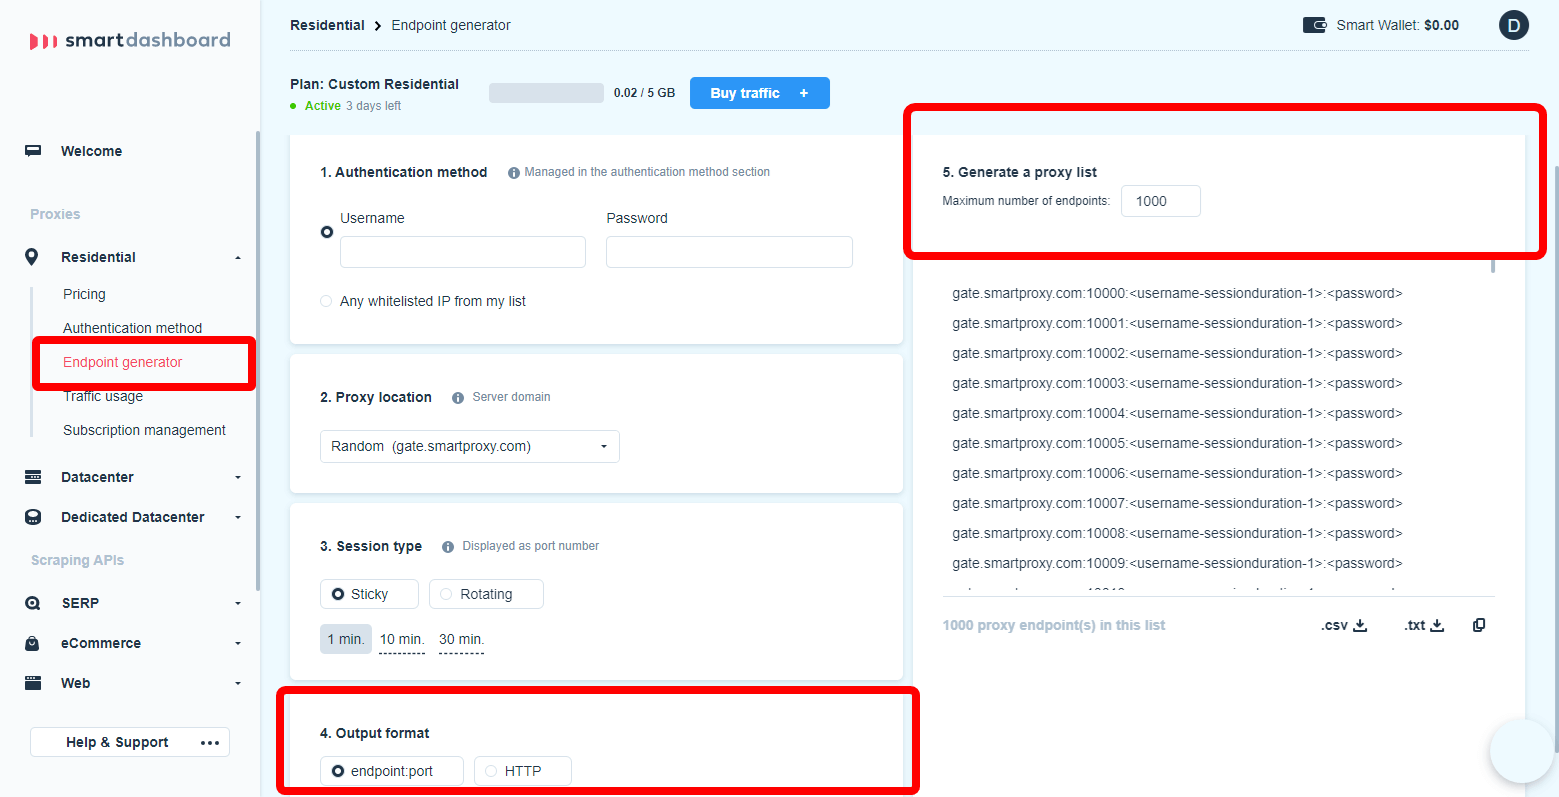Open the round chat widget
The width and height of the screenshot is (1559, 797).
pyautogui.click(x=1522, y=751)
